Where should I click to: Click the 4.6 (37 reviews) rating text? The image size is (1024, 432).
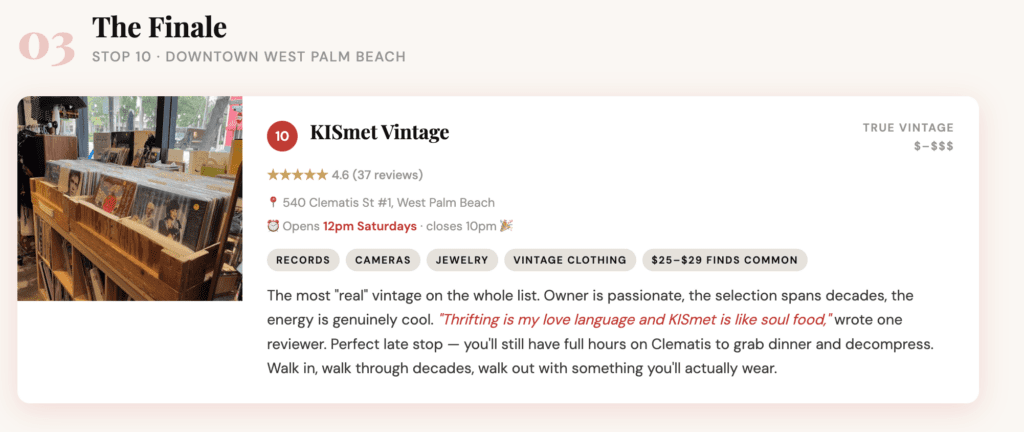[x=377, y=175]
